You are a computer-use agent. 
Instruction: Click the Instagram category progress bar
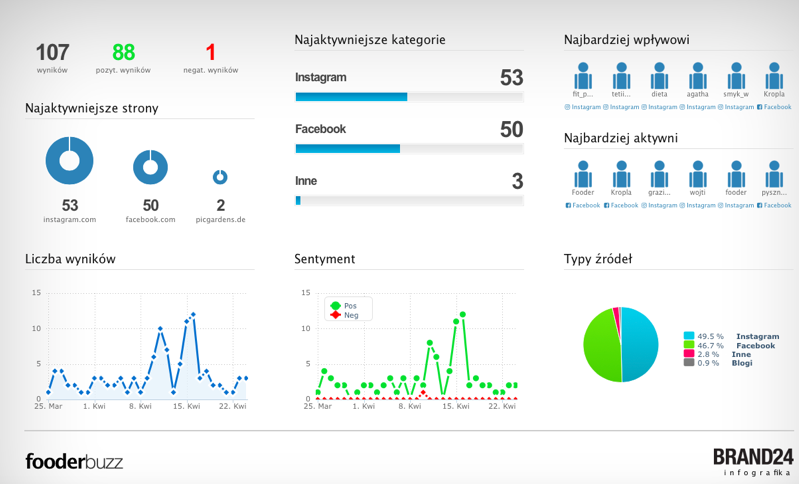point(409,97)
